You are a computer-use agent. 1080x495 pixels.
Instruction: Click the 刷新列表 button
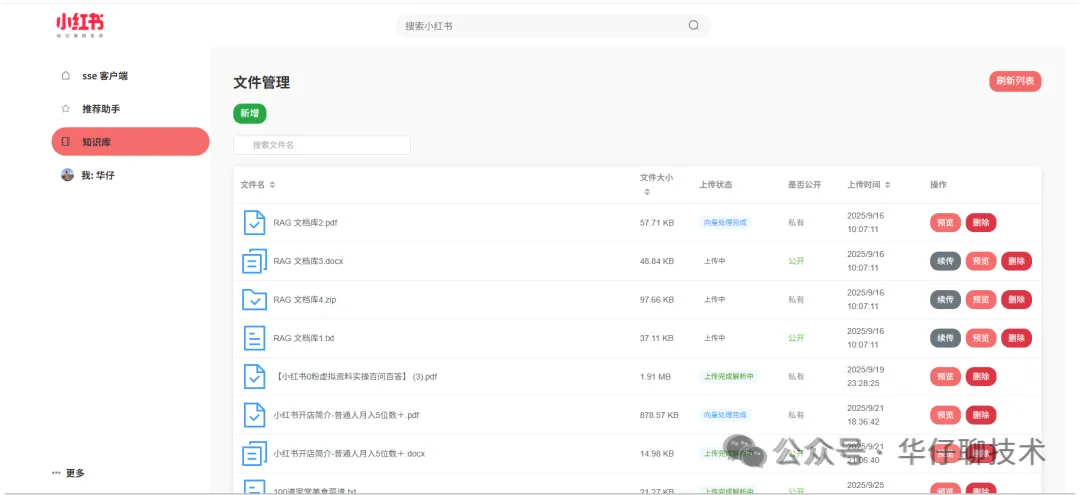[x=1015, y=81]
